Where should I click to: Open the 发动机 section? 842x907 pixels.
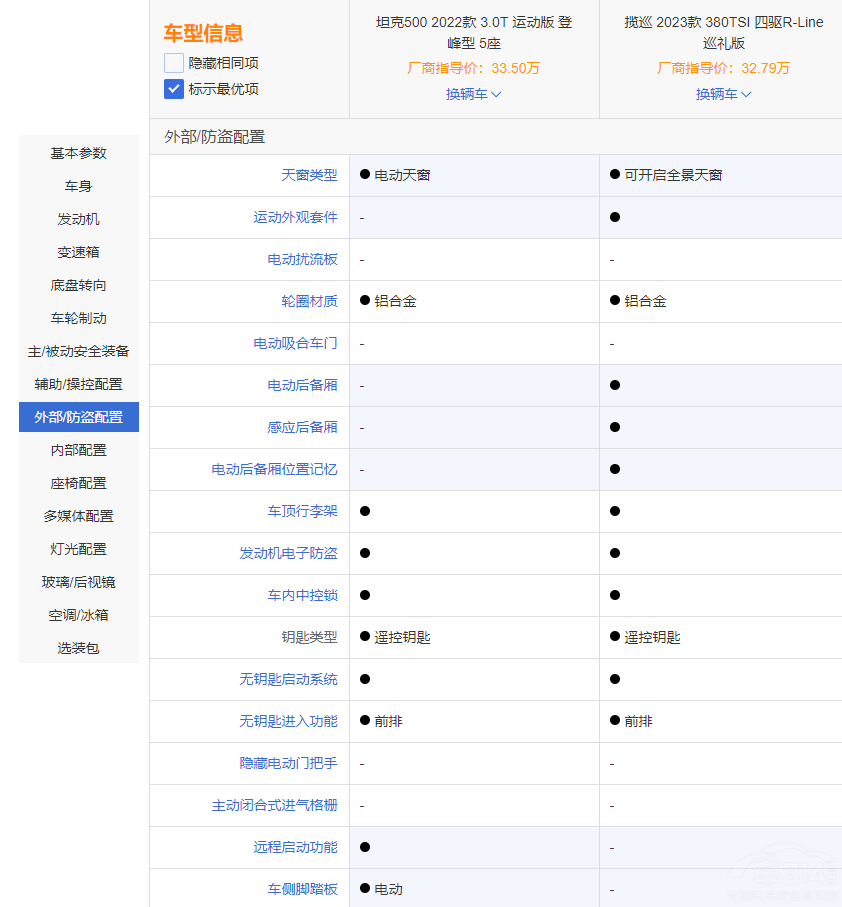click(x=79, y=219)
